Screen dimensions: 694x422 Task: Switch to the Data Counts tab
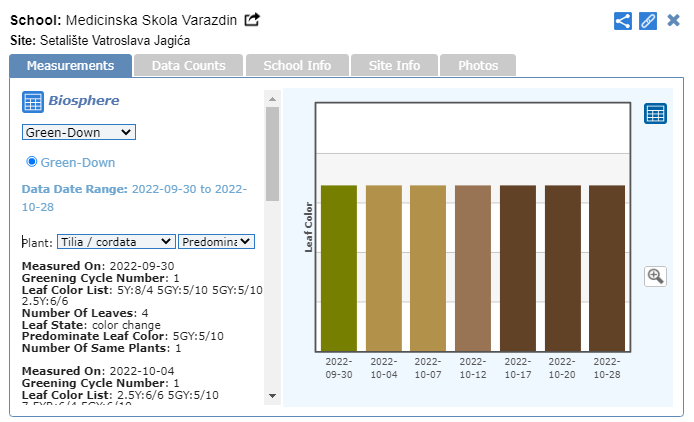tap(188, 65)
